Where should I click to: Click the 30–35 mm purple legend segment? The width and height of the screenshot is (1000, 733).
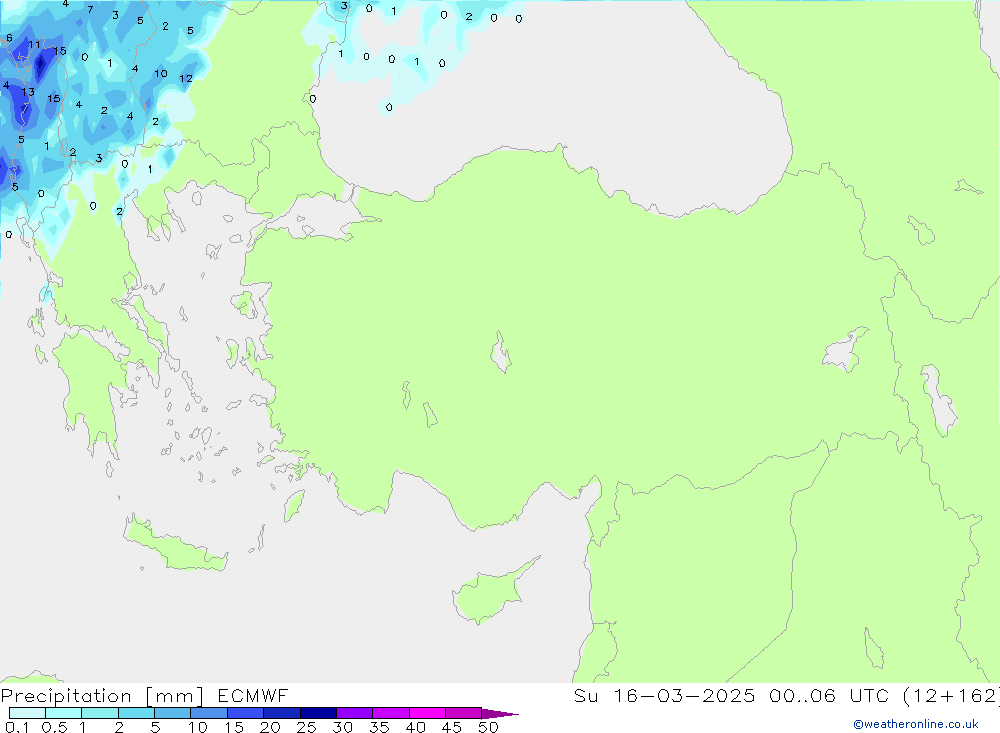point(355,713)
